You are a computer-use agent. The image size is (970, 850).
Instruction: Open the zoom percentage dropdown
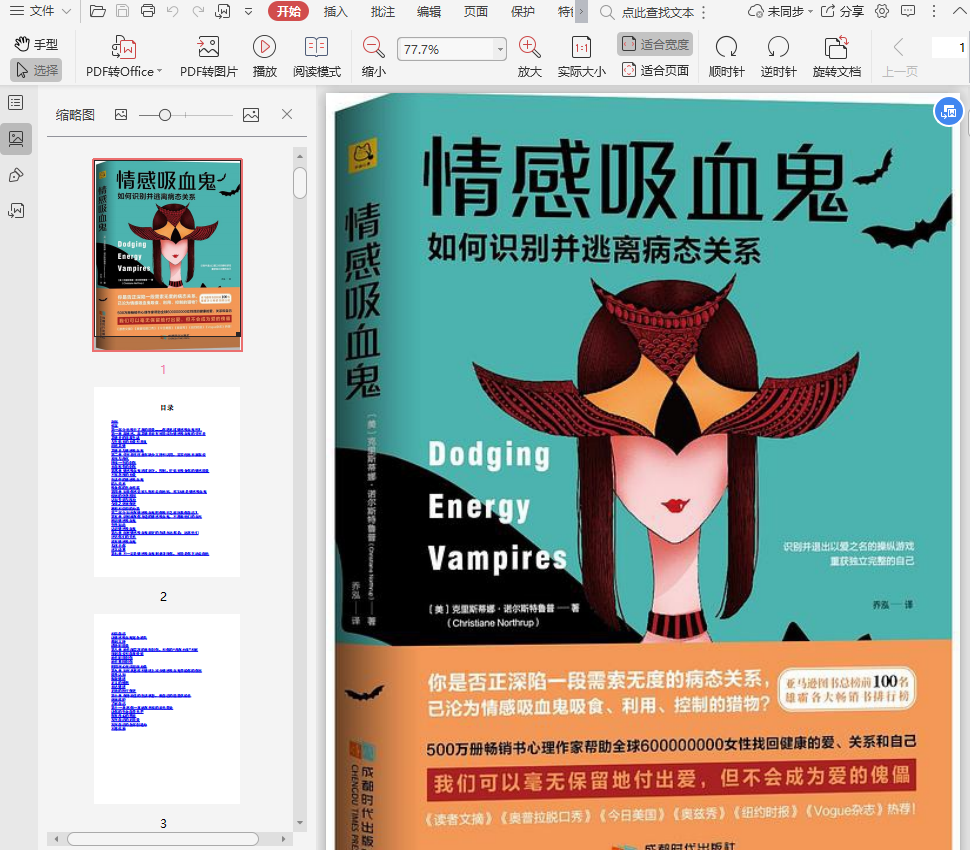(500, 50)
